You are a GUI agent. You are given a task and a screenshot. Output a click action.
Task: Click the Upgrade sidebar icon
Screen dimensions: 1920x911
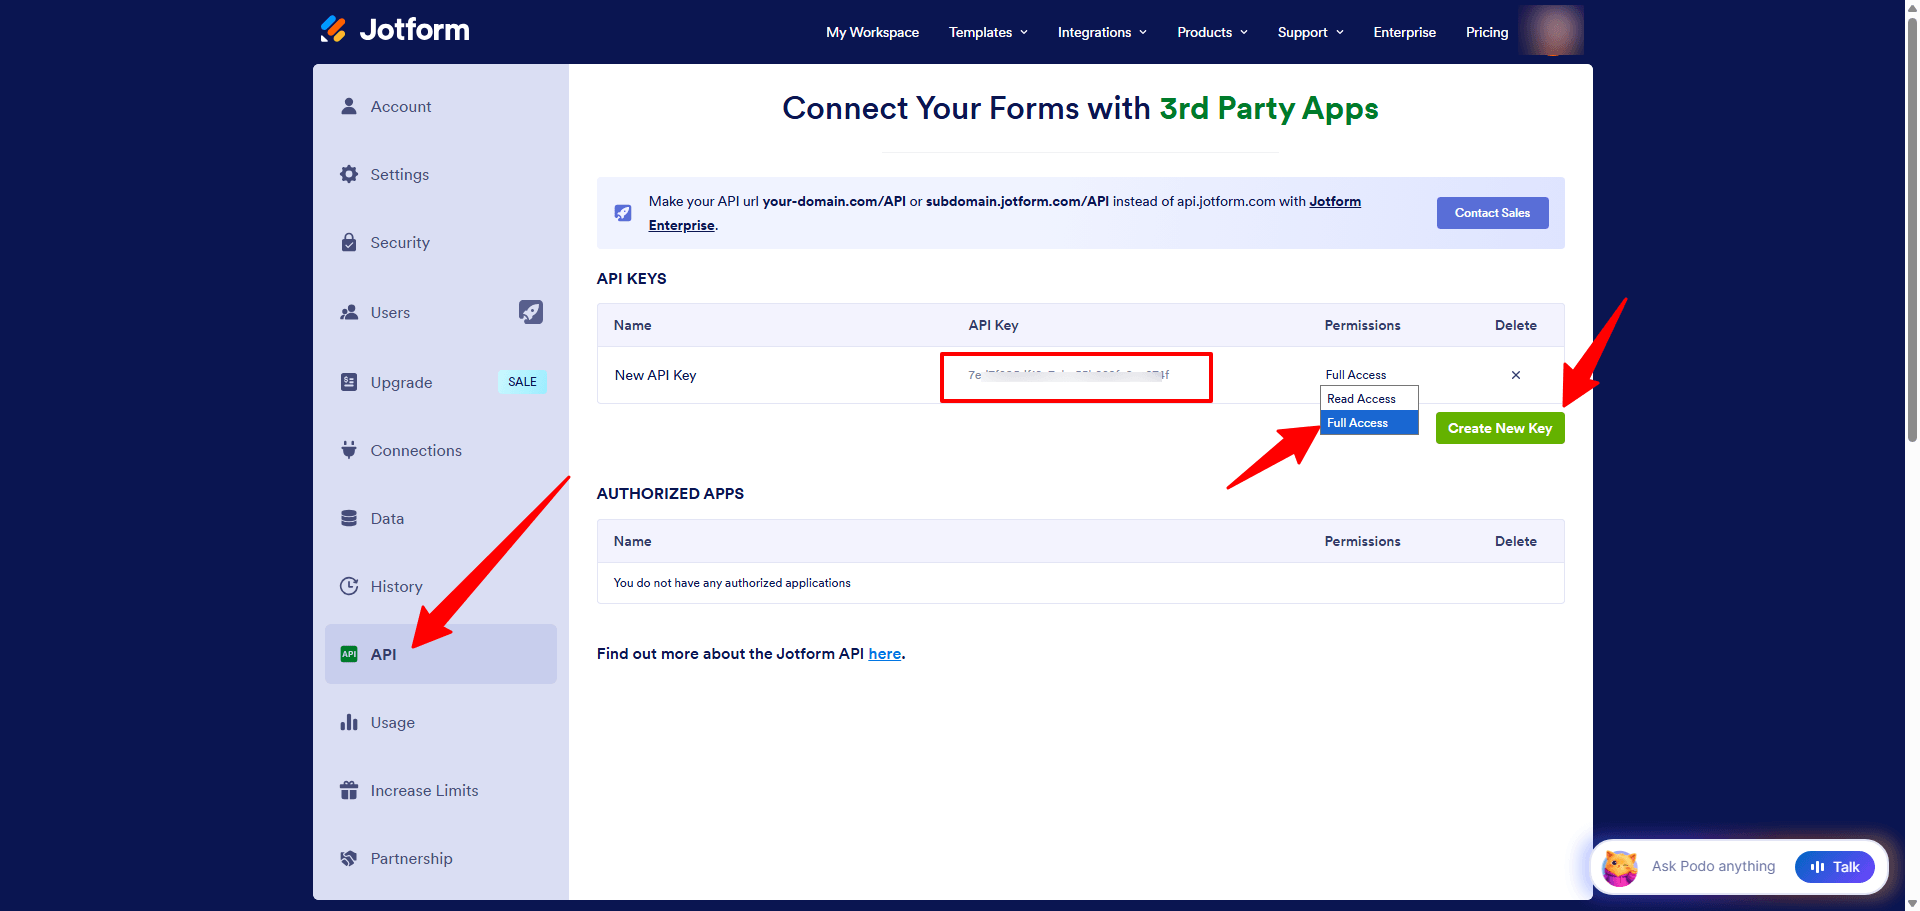click(x=349, y=382)
